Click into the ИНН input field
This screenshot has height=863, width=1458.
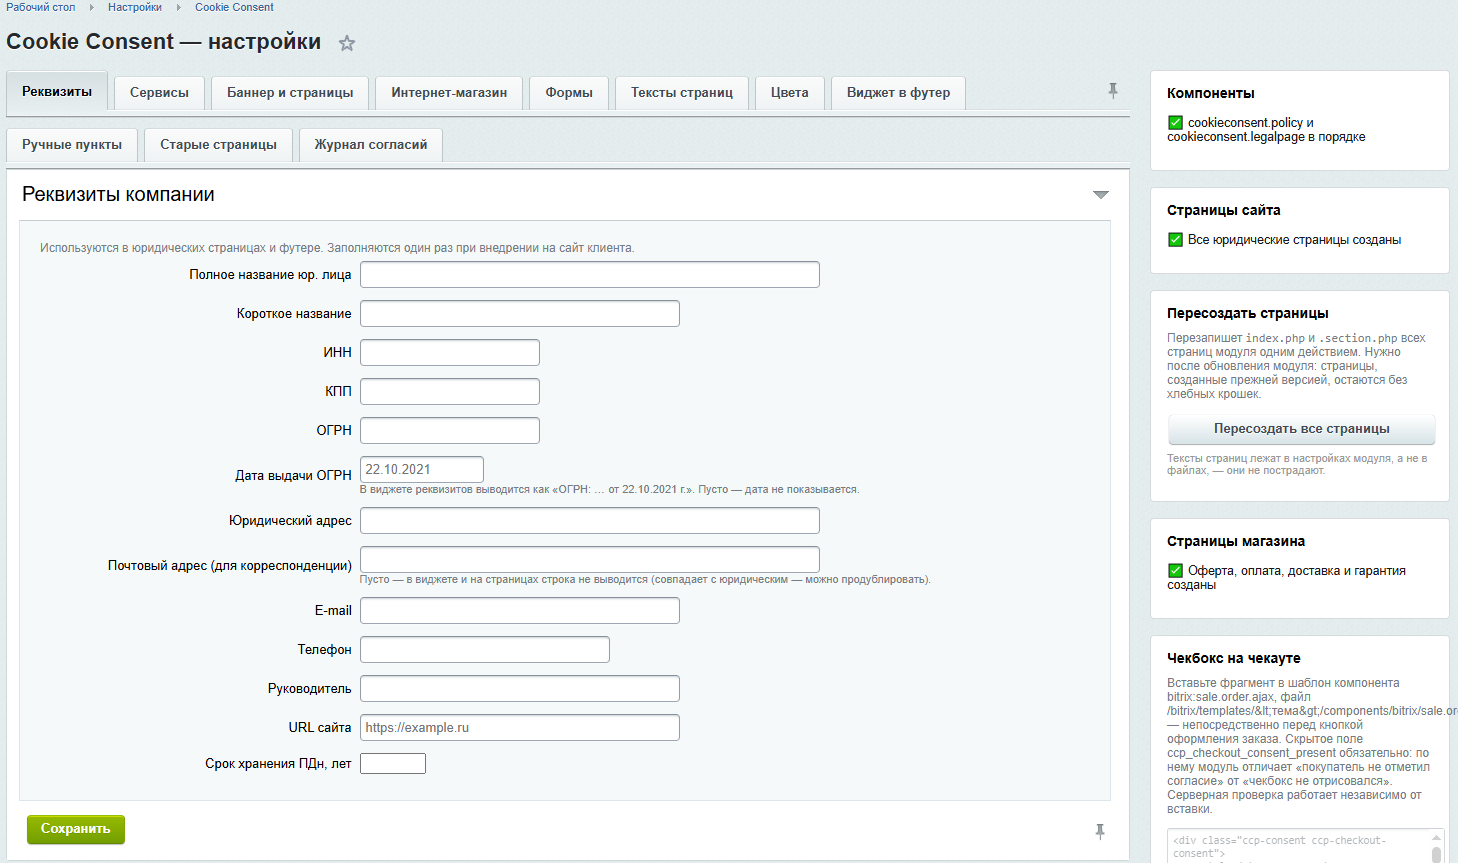click(x=450, y=353)
